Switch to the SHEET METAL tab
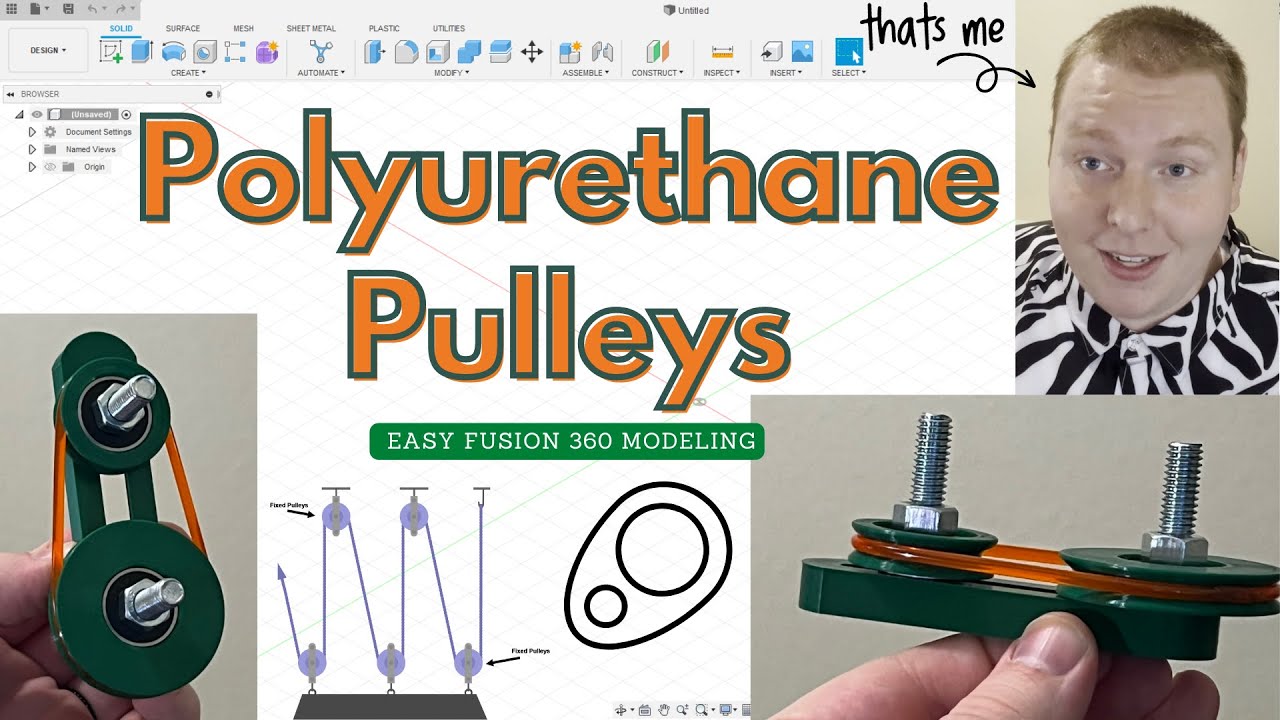This screenshot has width=1280, height=720. (311, 28)
